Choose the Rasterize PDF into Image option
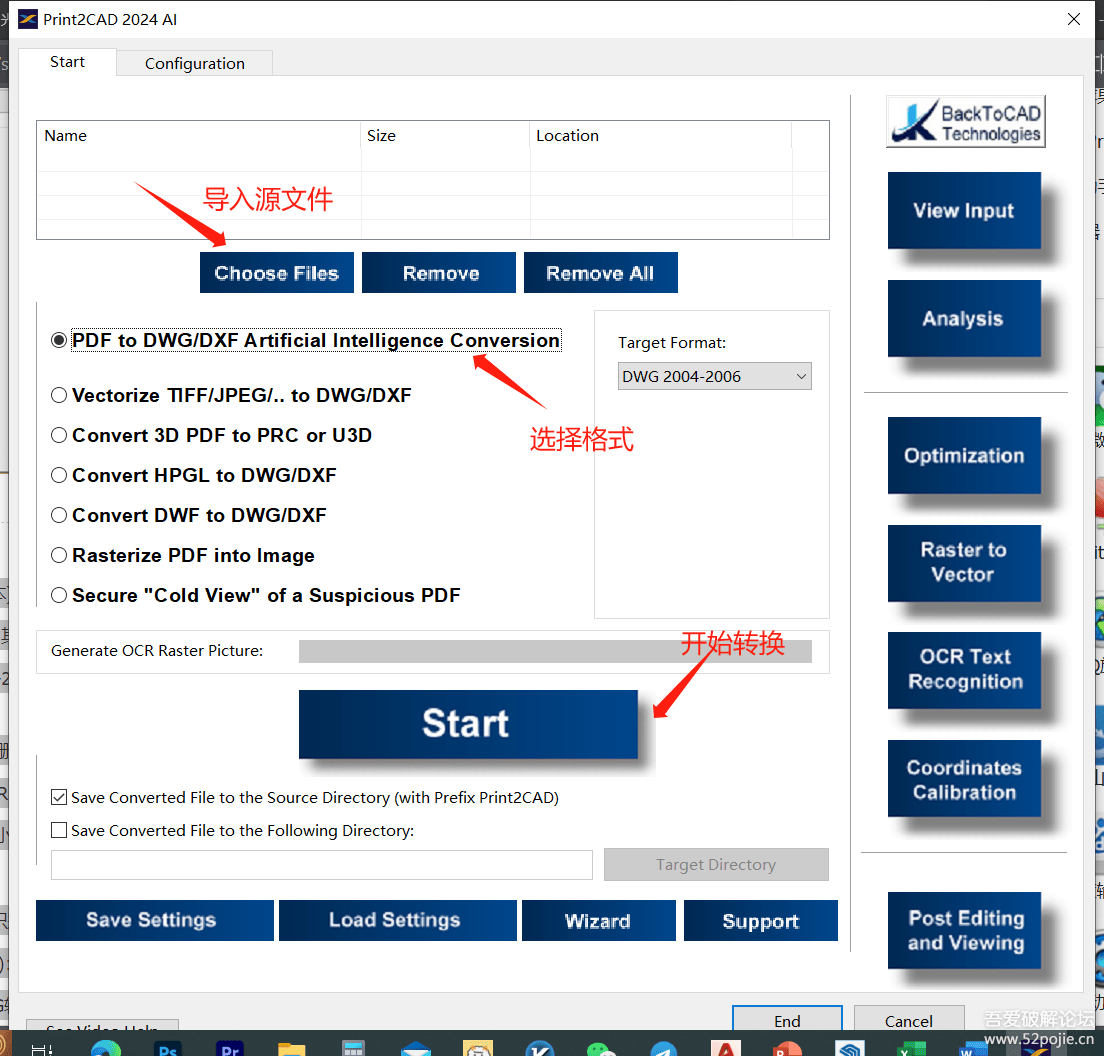Viewport: 1104px width, 1056px height. pyautogui.click(x=59, y=556)
